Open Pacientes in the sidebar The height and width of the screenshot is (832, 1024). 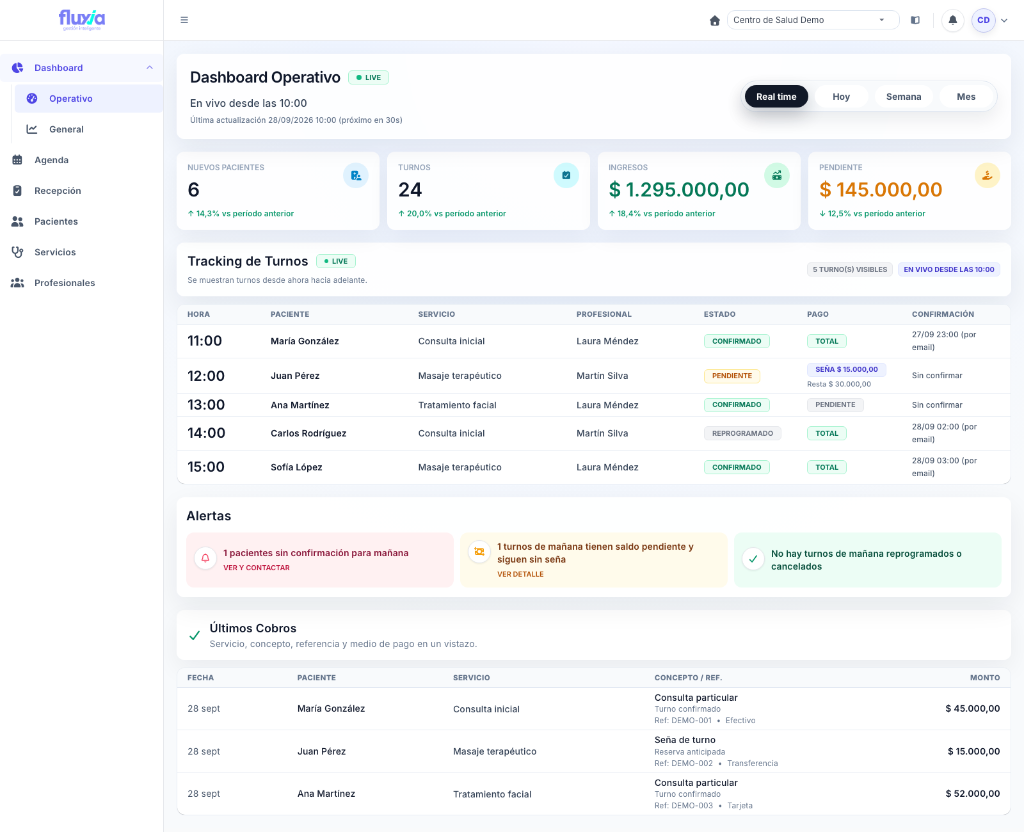pyautogui.click(x=82, y=221)
